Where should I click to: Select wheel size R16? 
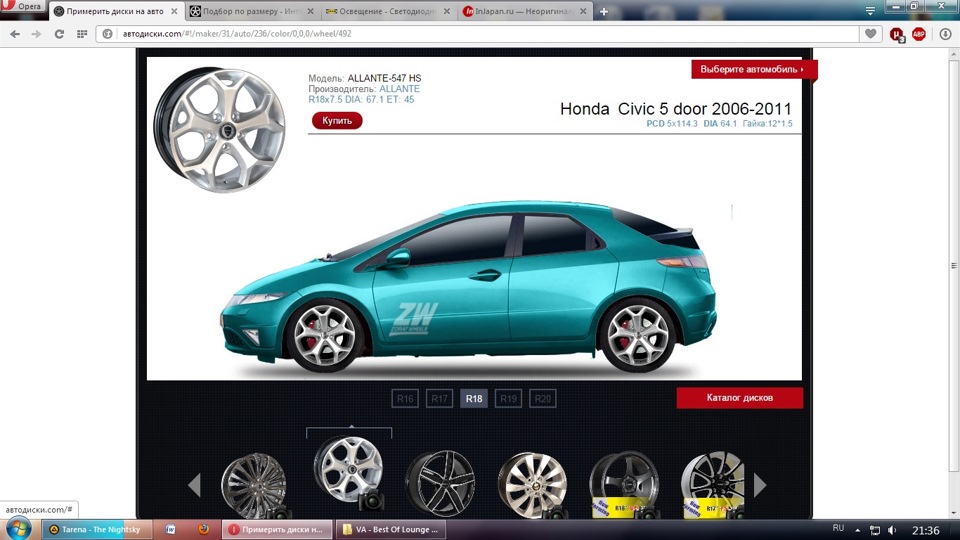pos(405,399)
